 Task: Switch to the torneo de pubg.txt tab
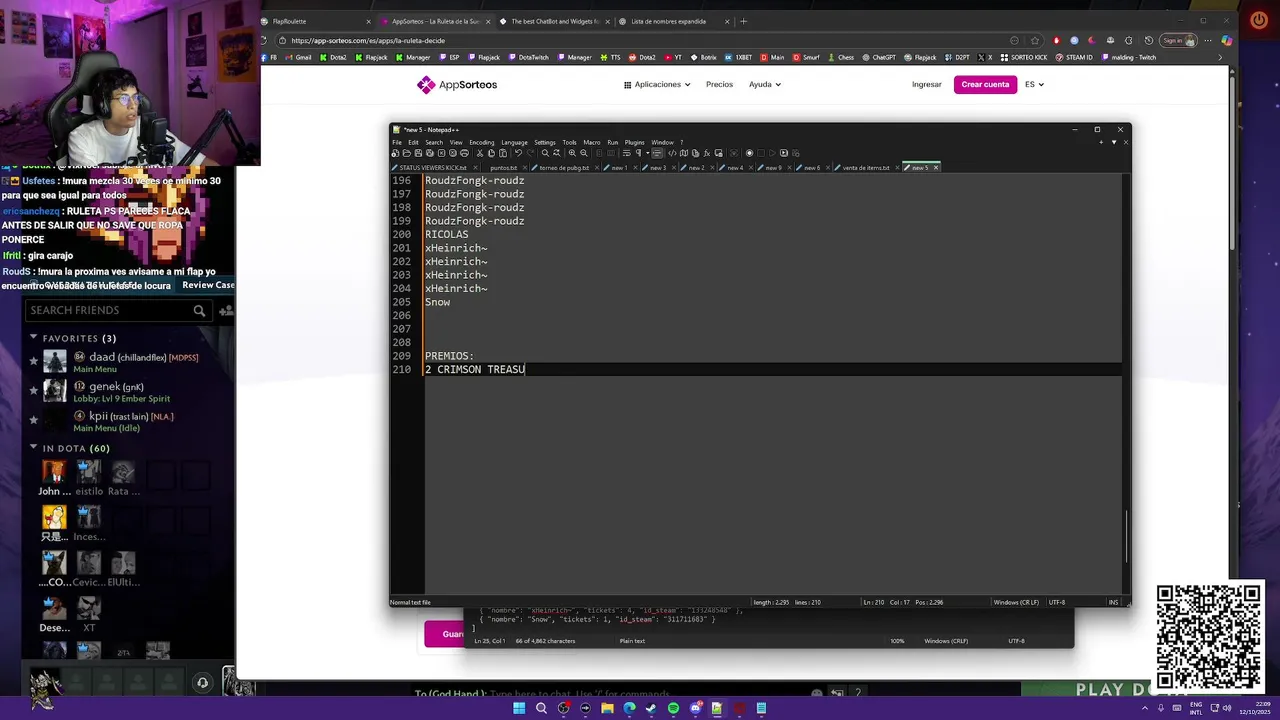tap(563, 168)
